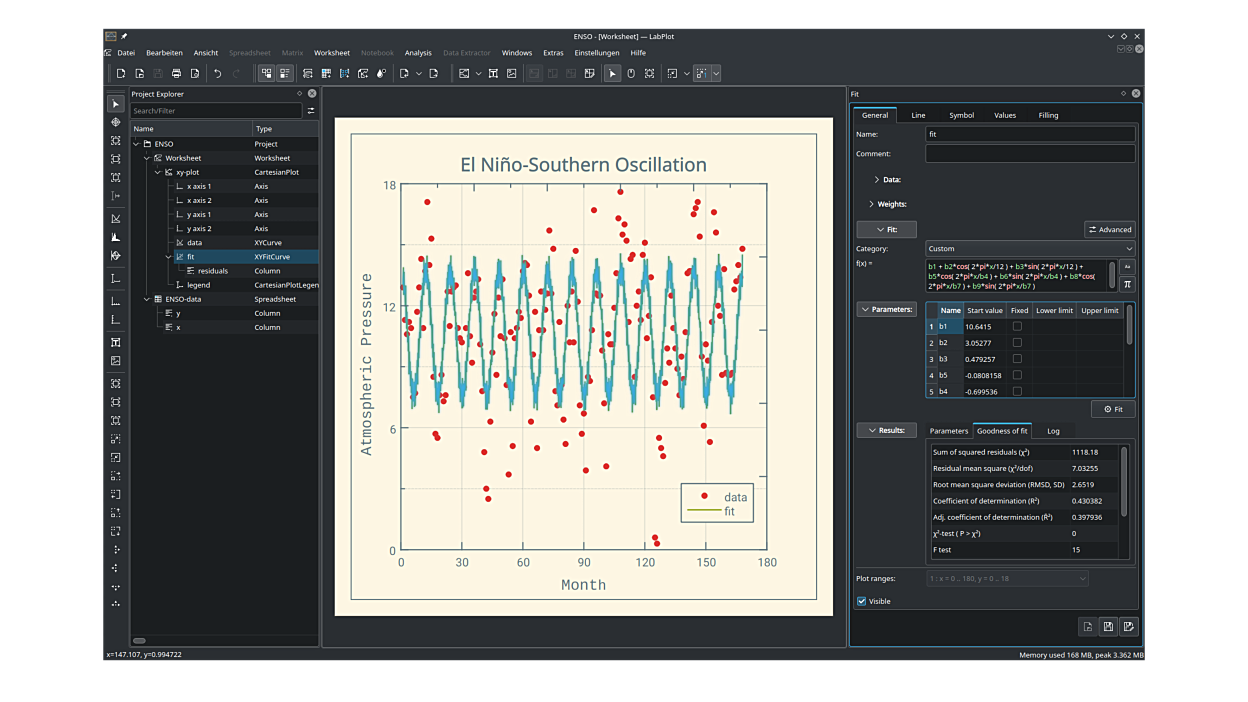Click the crosshair tool in the left sidebar
This screenshot has width=1248, height=702.
[x=116, y=122]
